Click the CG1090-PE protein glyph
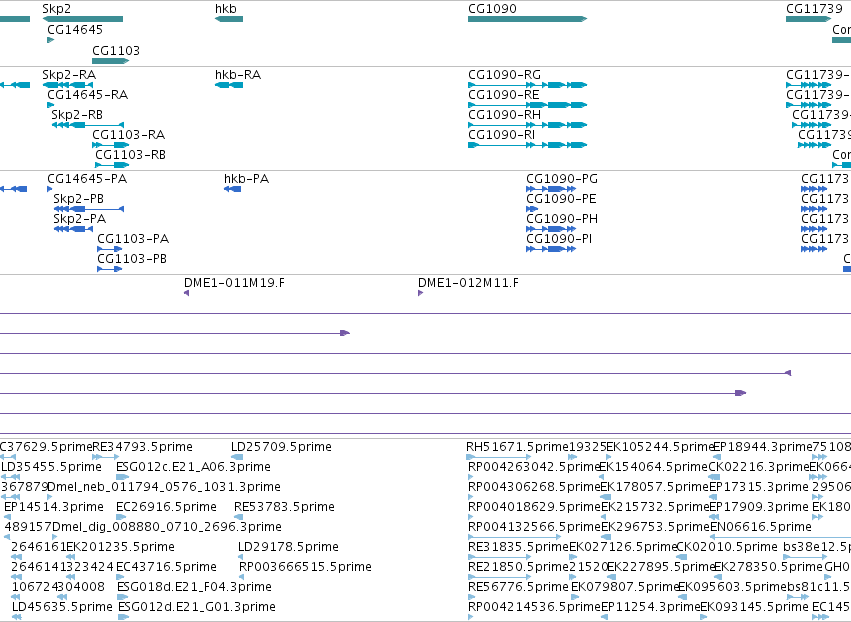Screen dimensions: 851x622 (x=532, y=209)
